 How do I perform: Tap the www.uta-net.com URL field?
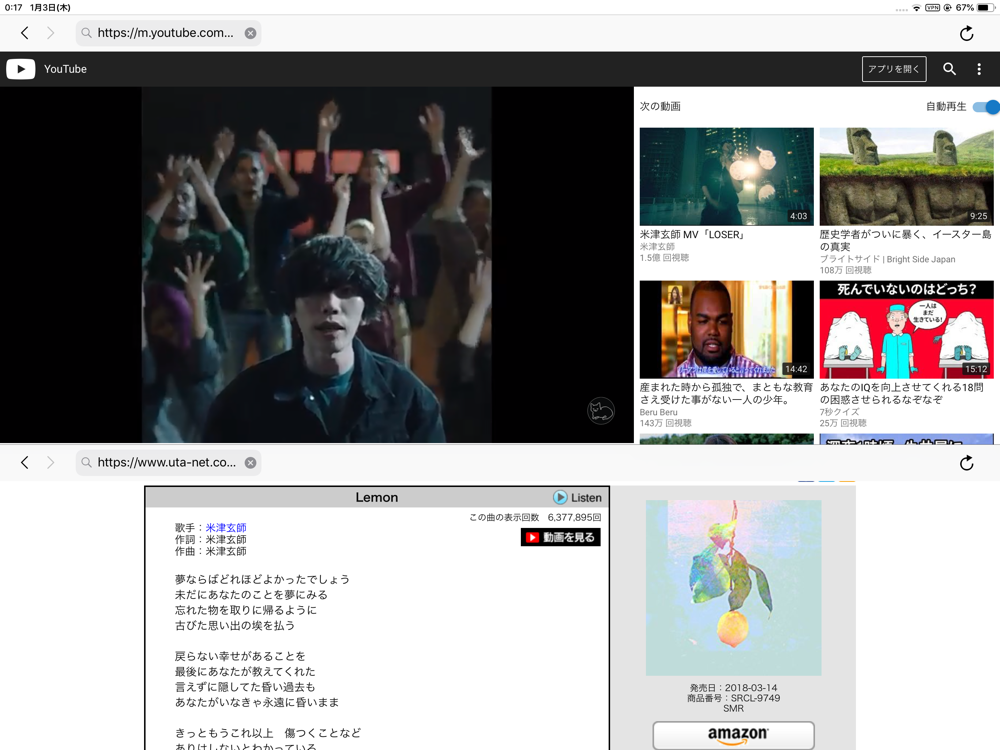tap(166, 462)
